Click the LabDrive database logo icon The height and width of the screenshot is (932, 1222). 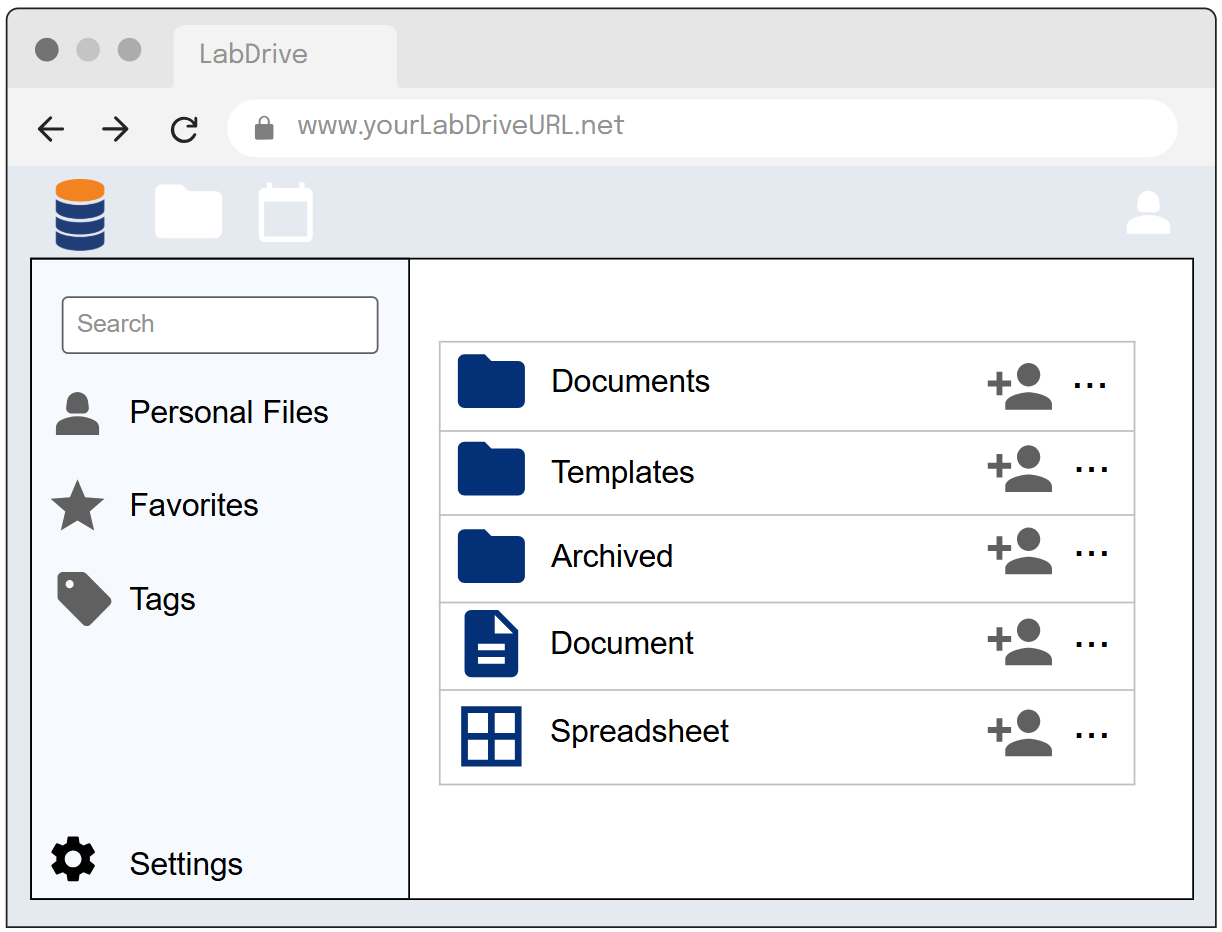click(x=80, y=214)
